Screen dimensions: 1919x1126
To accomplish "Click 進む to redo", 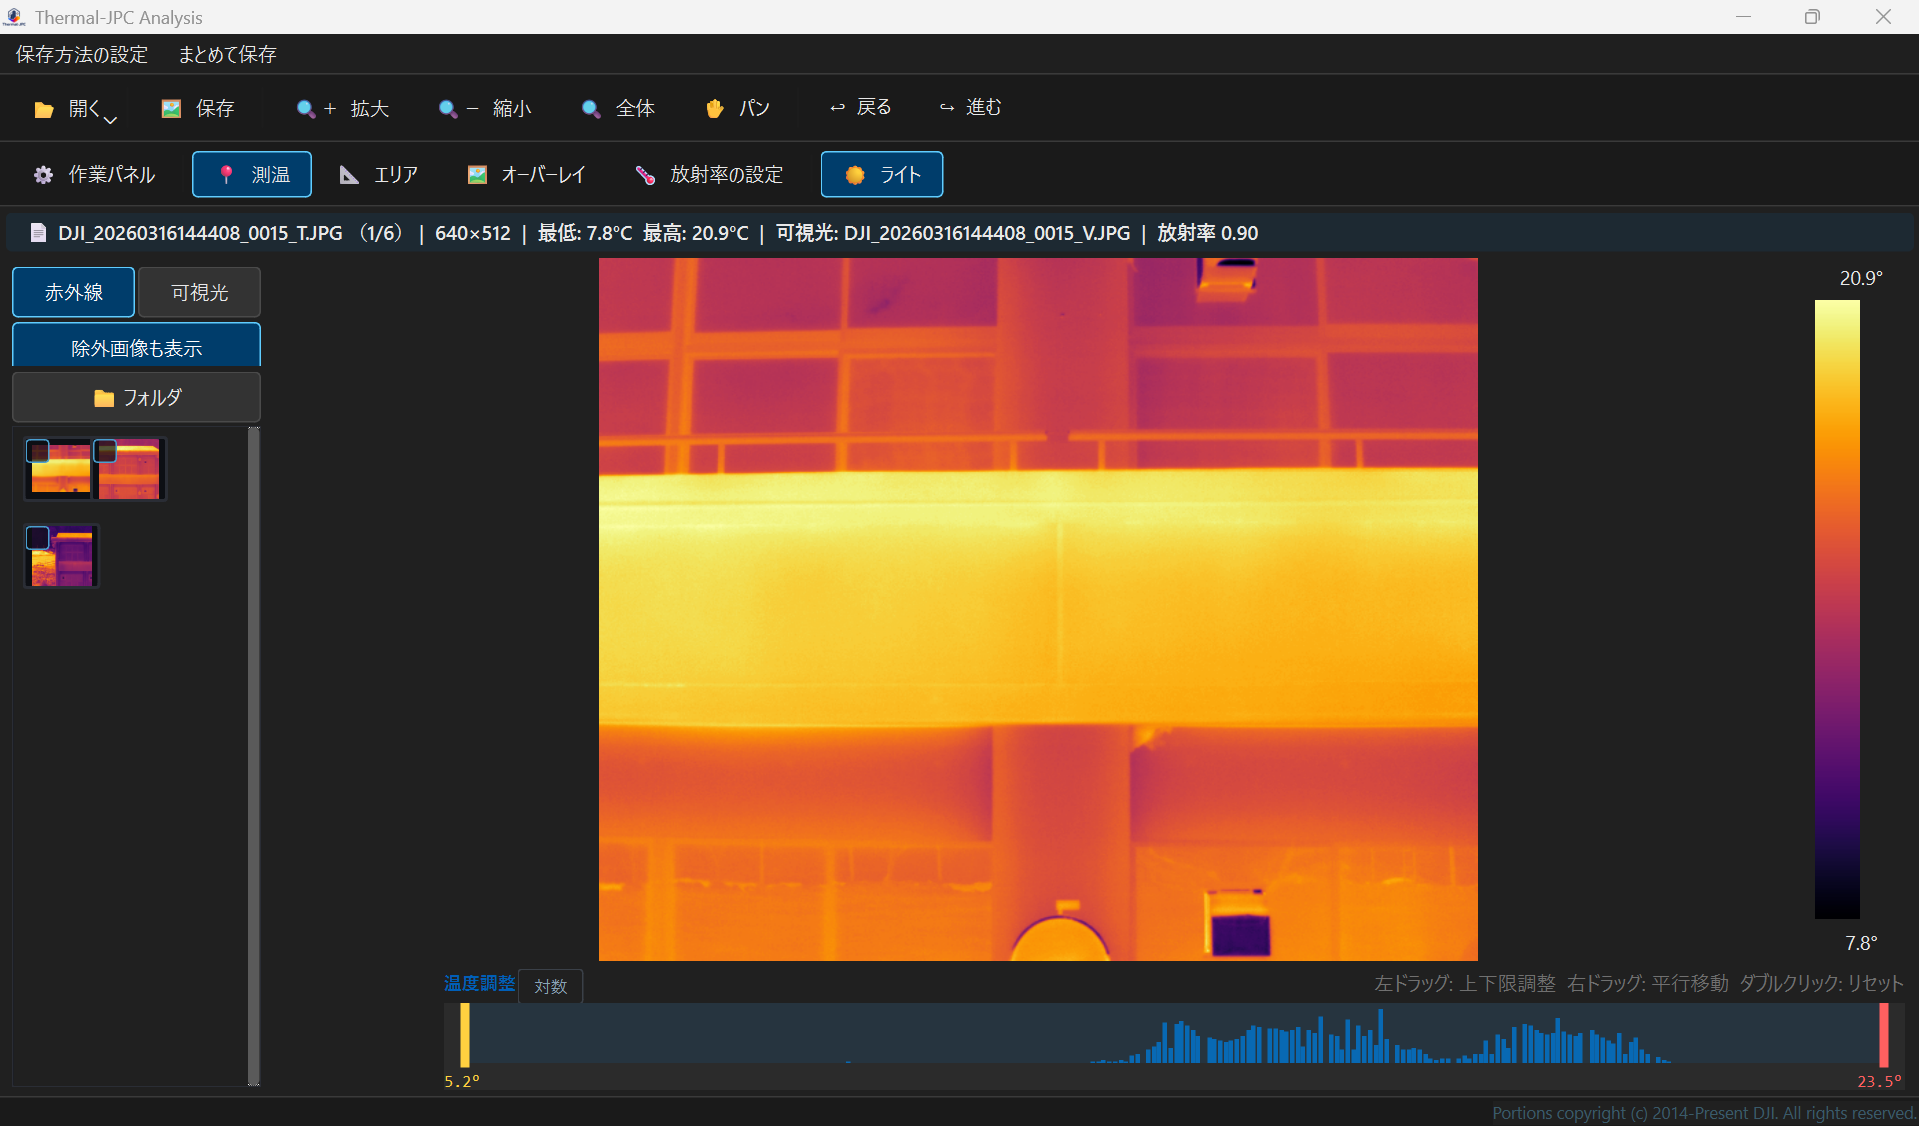I will [971, 107].
